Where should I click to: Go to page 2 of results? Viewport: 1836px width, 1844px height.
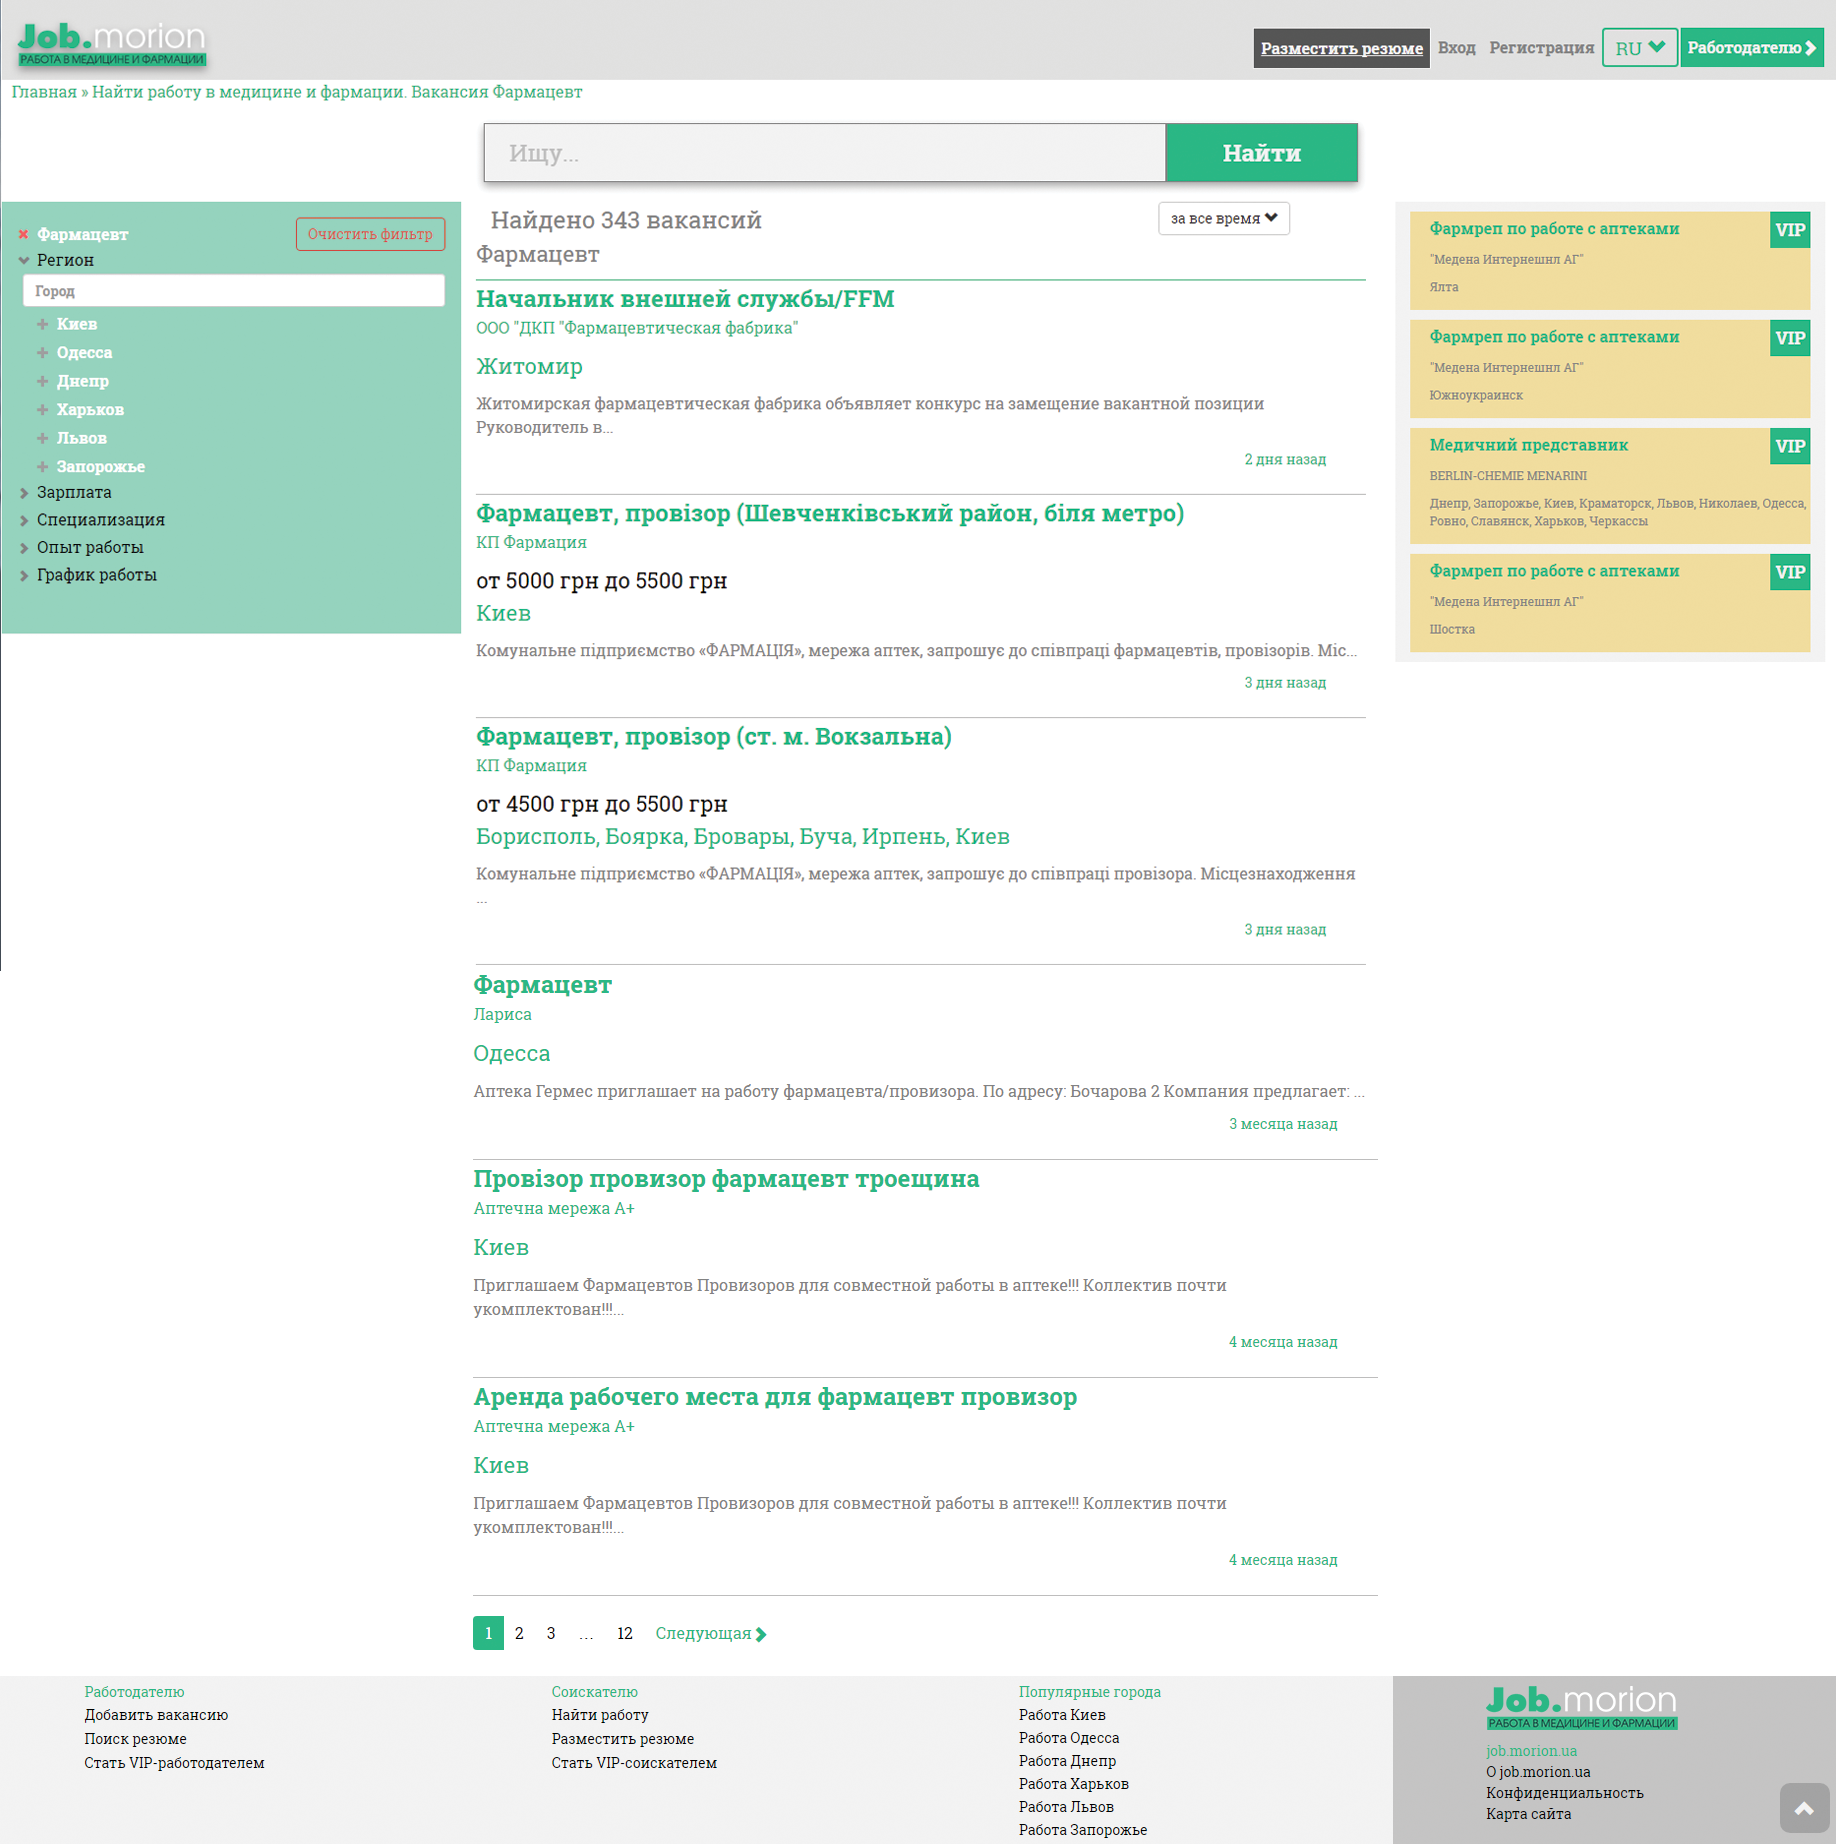519,1633
